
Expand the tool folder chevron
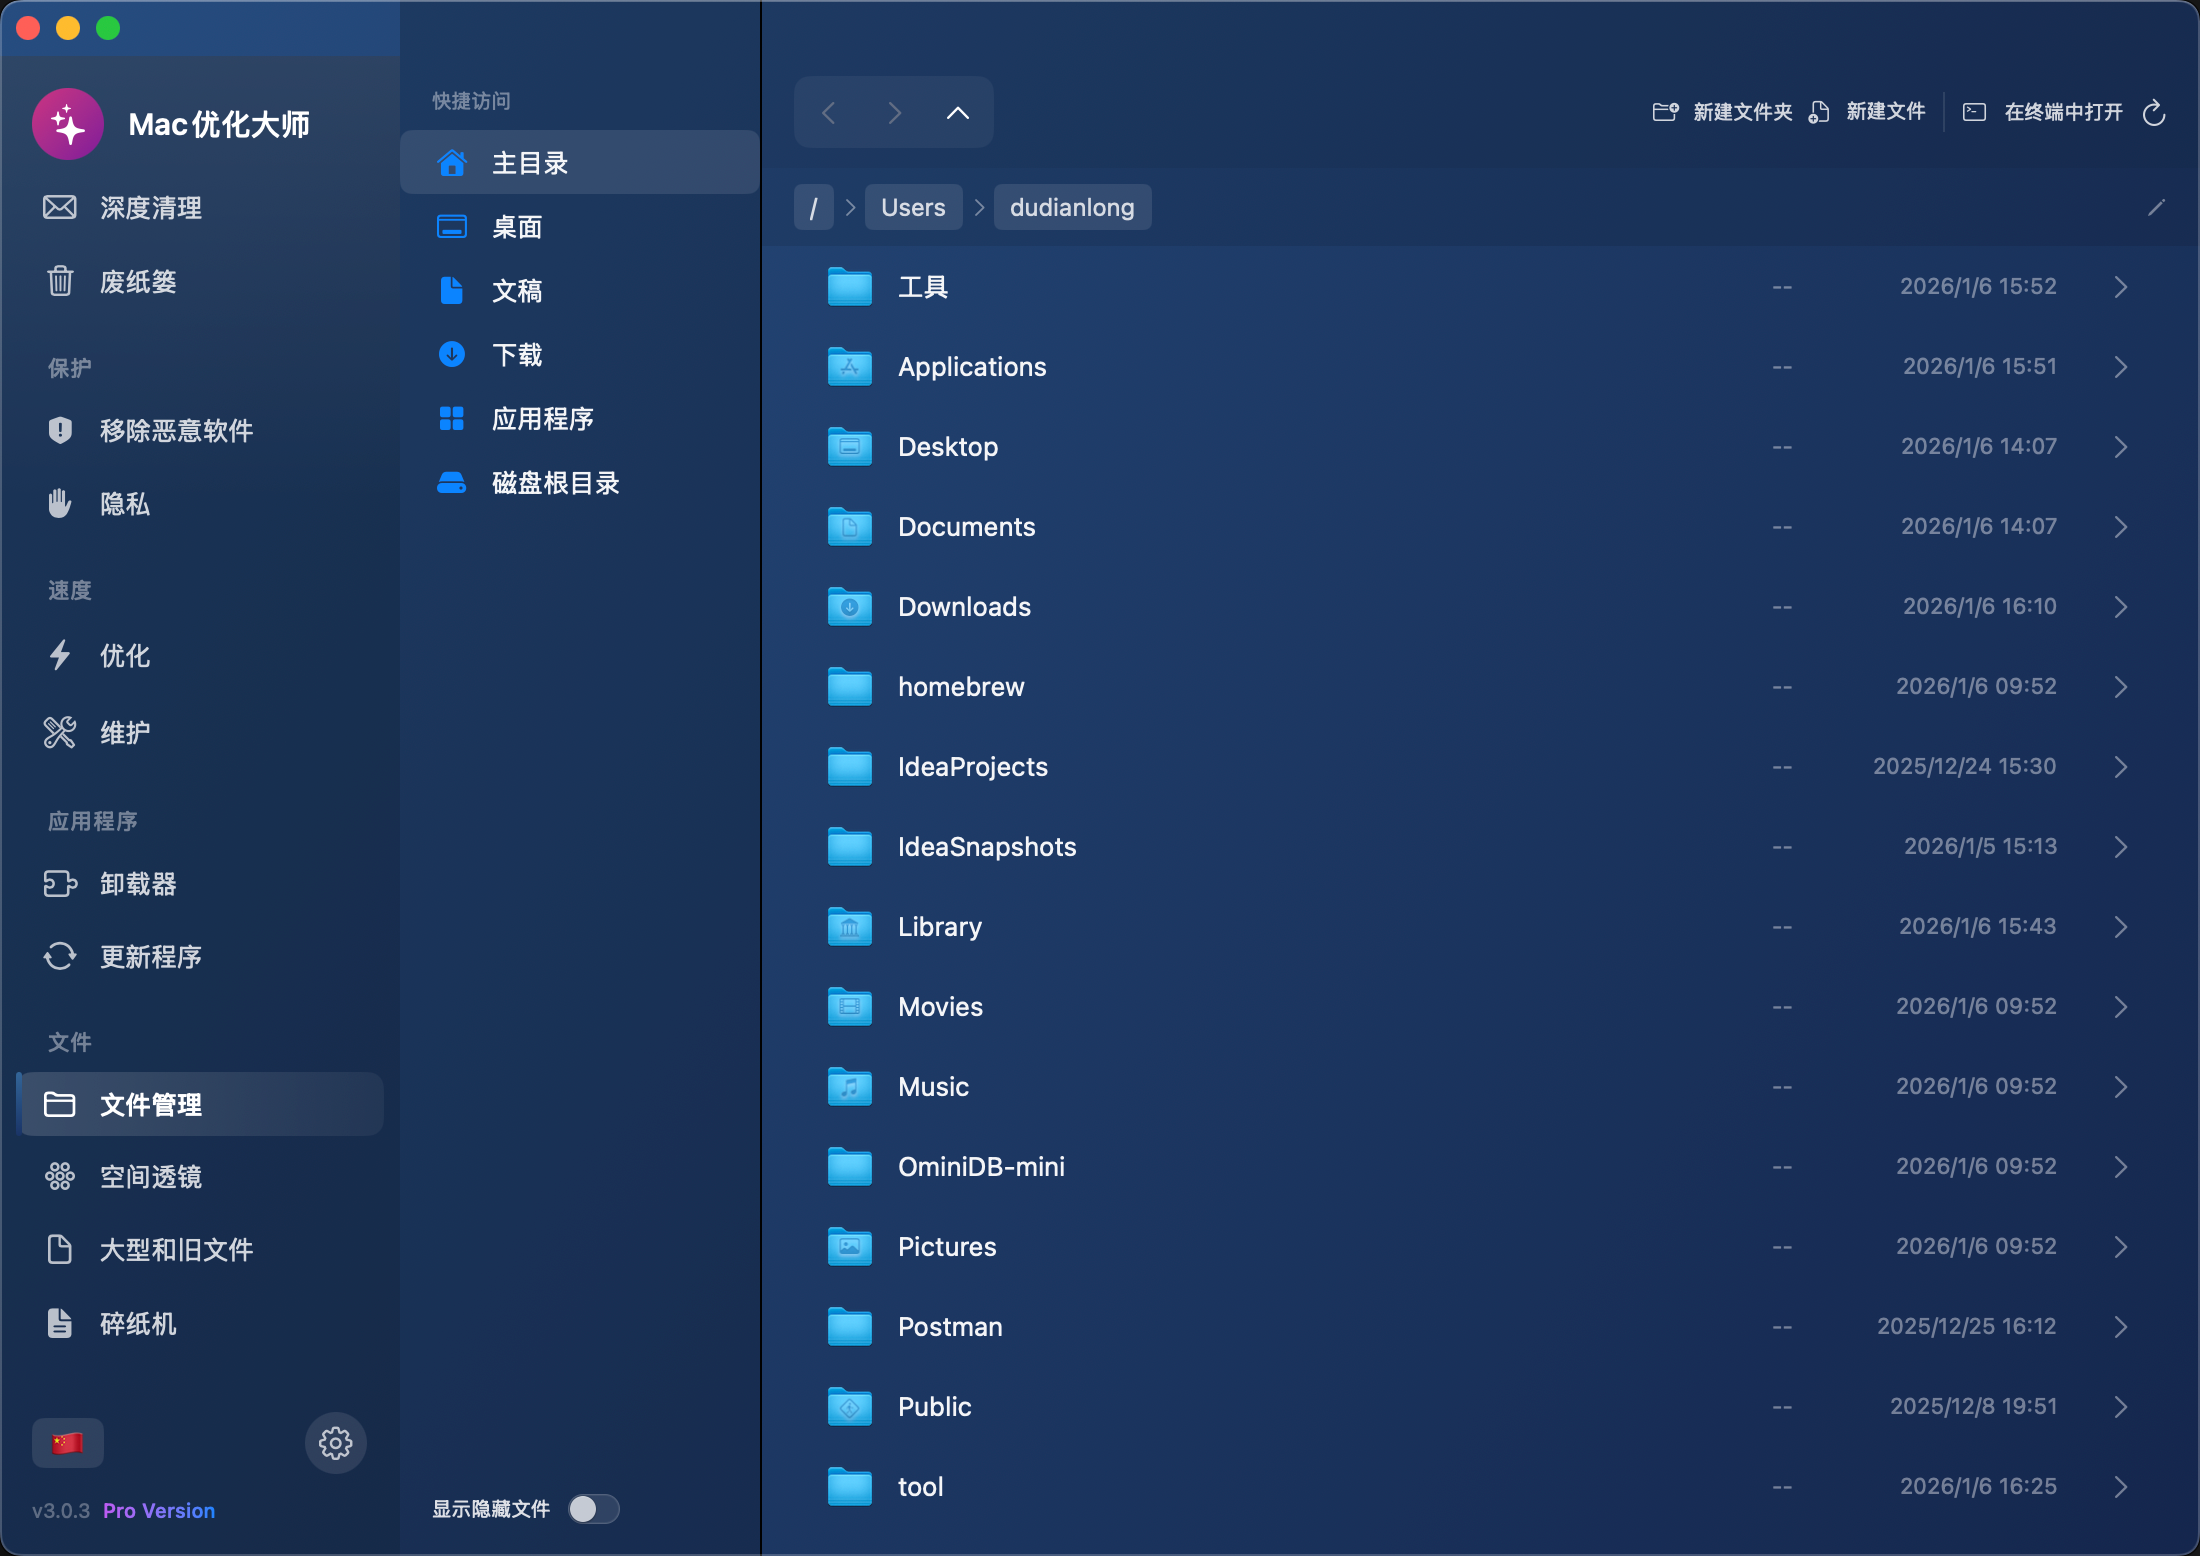pos(2120,1487)
